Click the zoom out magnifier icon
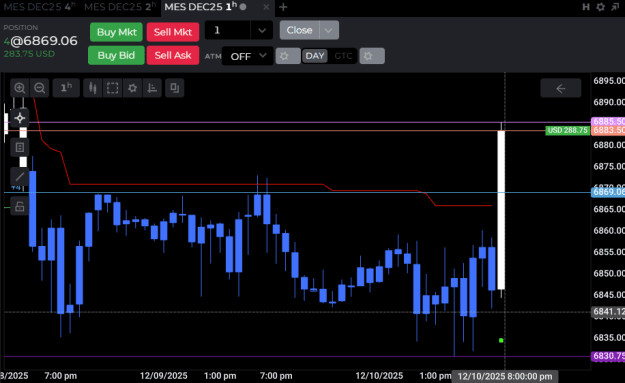This screenshot has height=383, width=625. (x=39, y=88)
